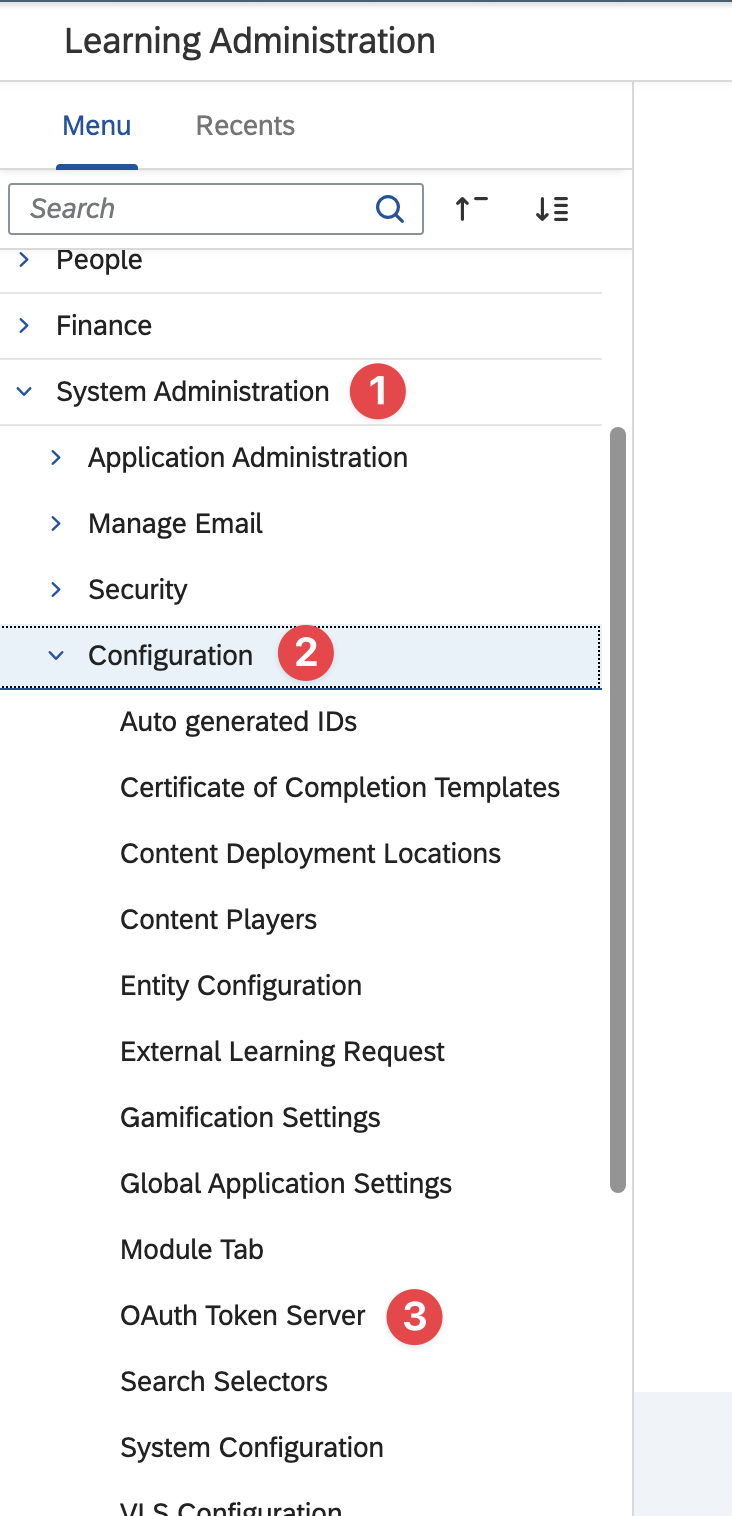
Task: Open System Configuration item
Action: pyautogui.click(x=252, y=1448)
